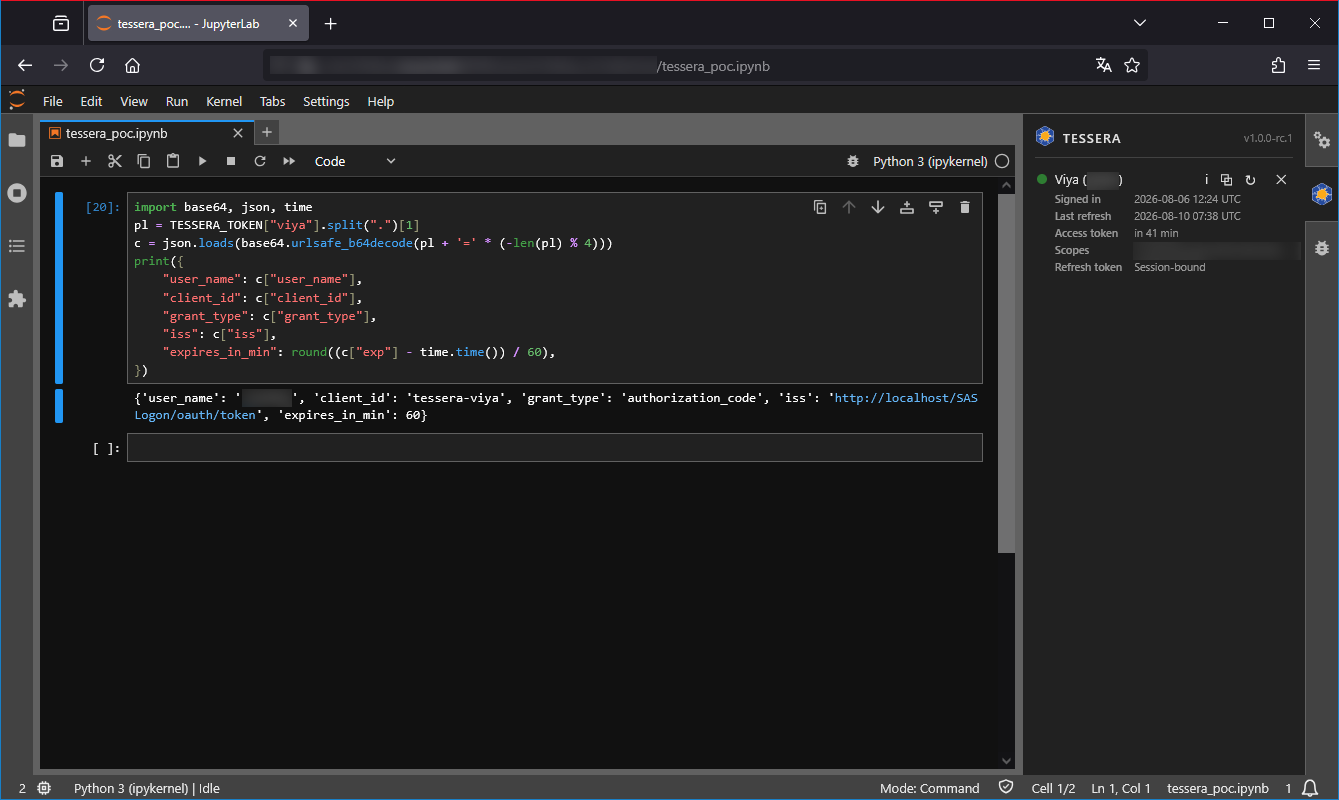Open the Extension Manager puzzle icon
The width and height of the screenshot is (1339, 800).
tap(17, 299)
